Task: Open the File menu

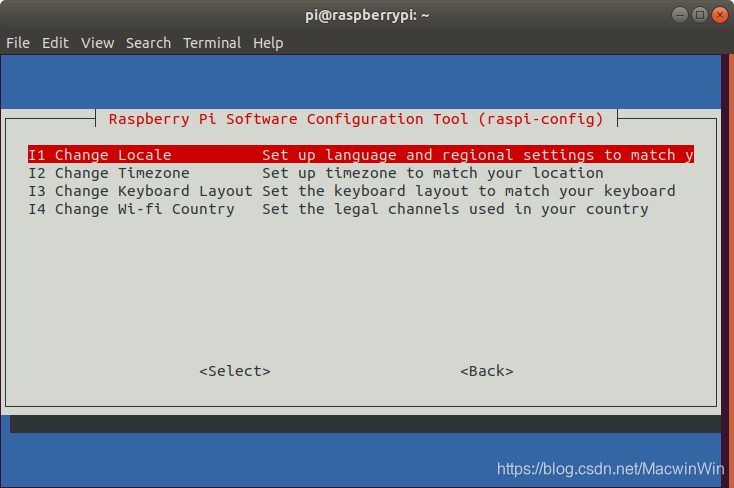Action: (18, 43)
